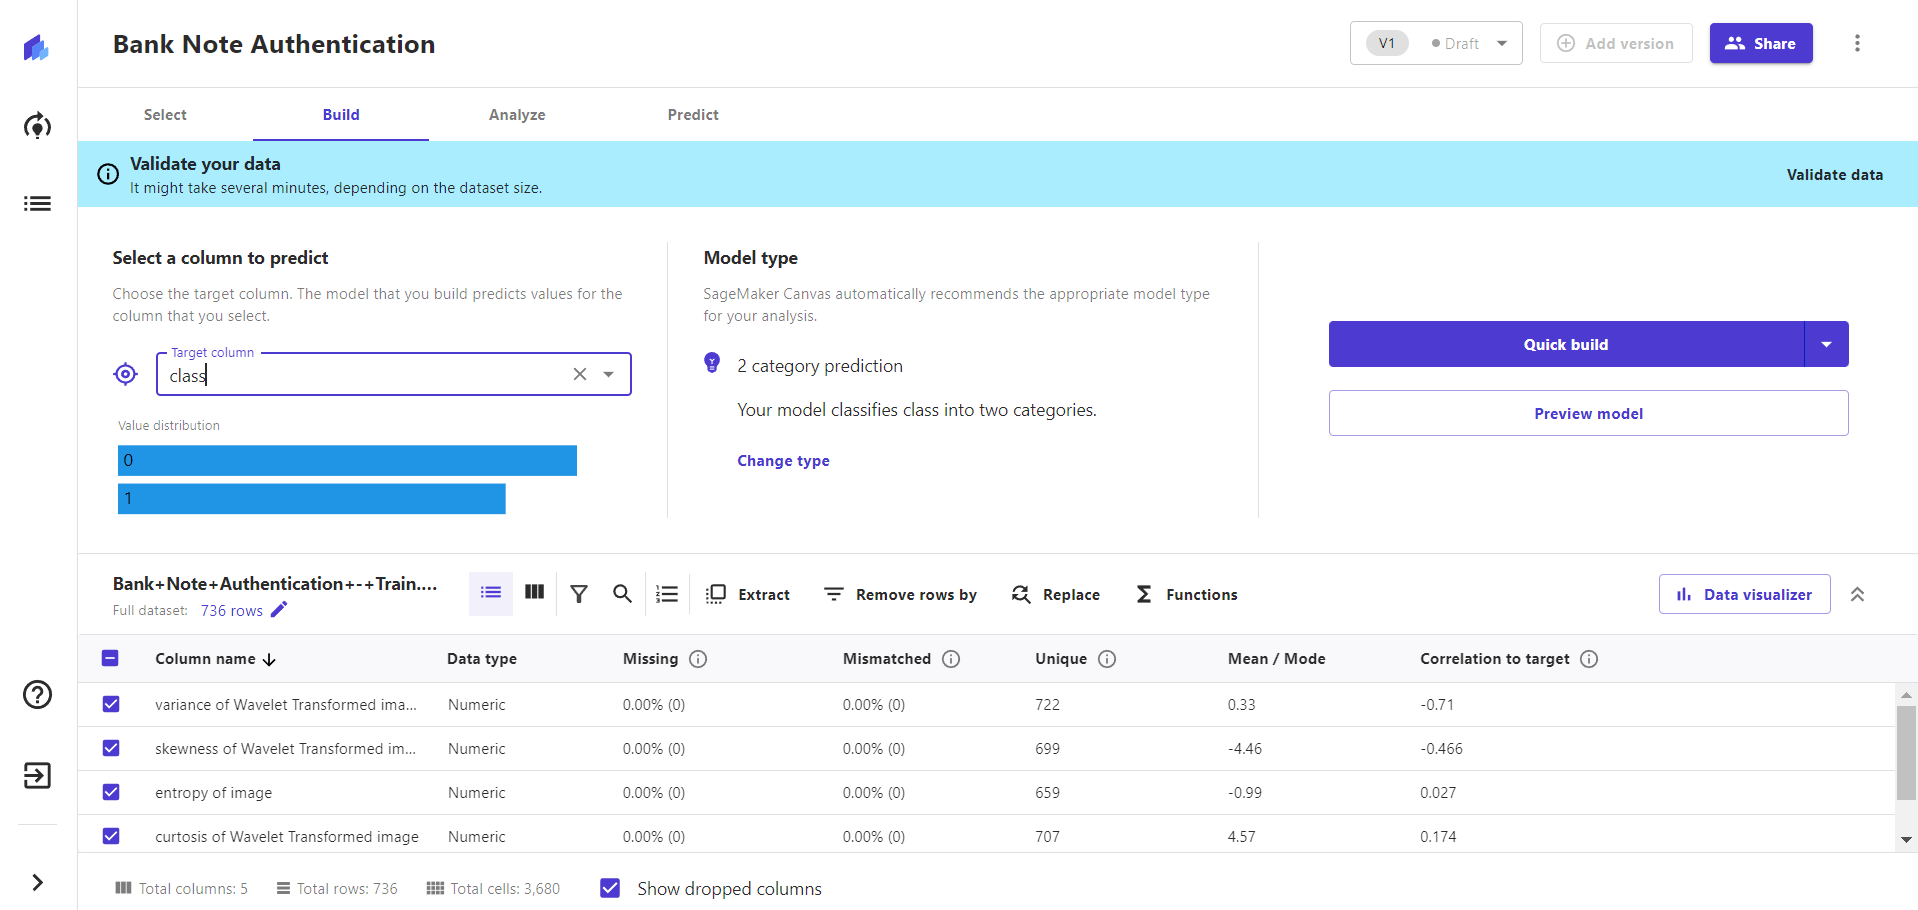Open search within the dataset
The width and height of the screenshot is (1918, 910).
pos(622,593)
